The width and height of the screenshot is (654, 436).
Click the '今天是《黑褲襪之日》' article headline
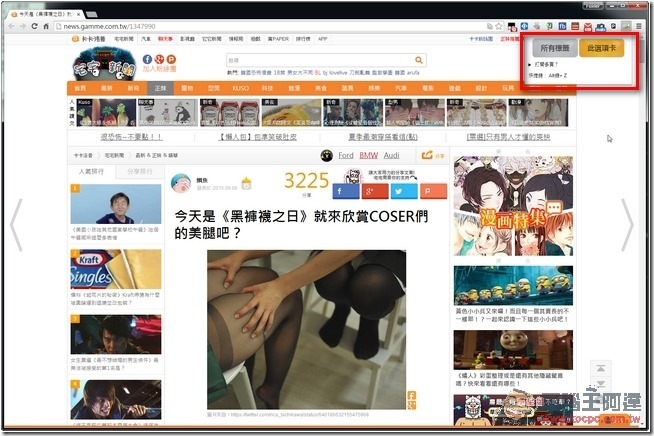(x=301, y=224)
